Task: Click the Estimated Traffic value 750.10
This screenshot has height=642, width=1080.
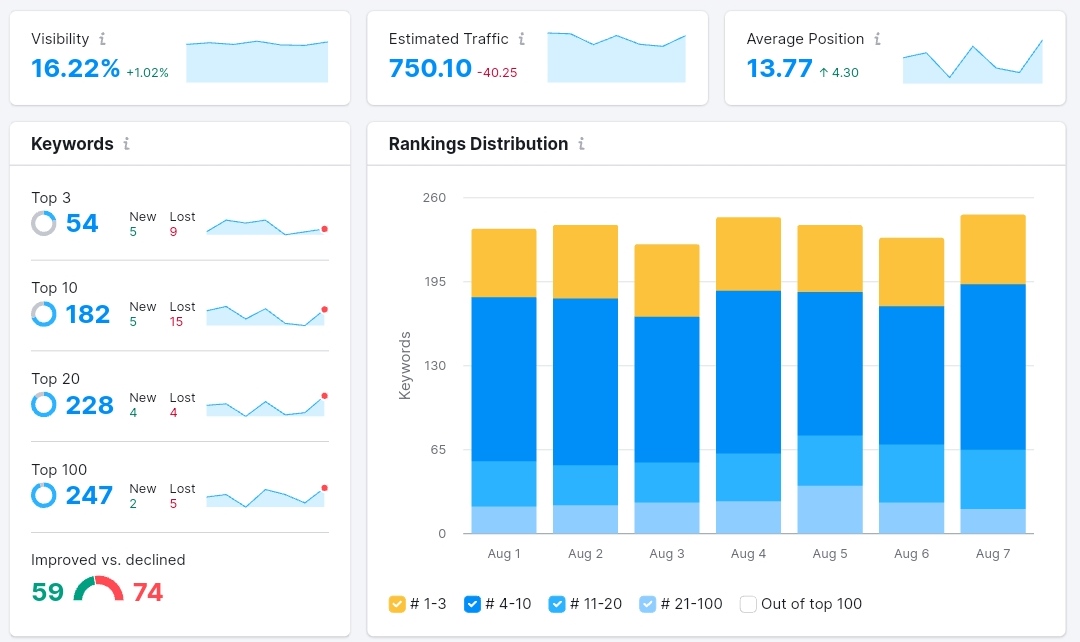Action: [430, 68]
